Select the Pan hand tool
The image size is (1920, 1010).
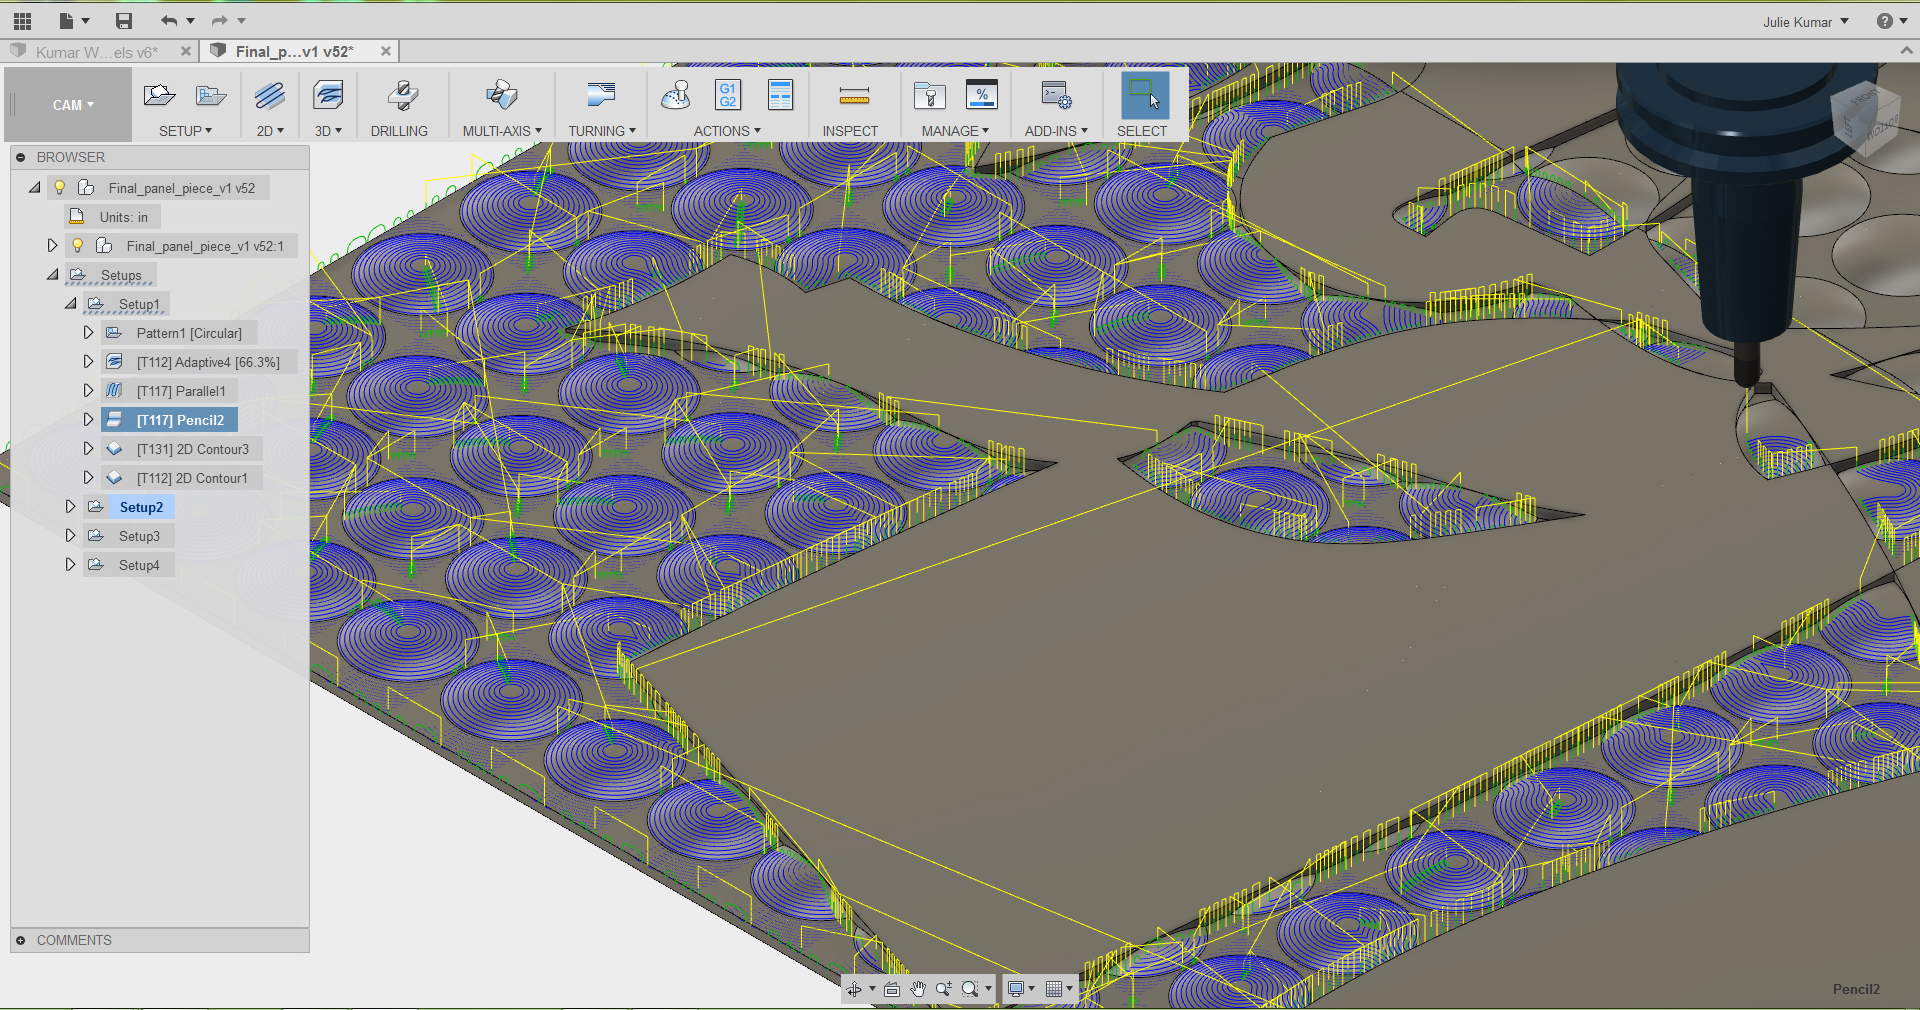tap(918, 989)
